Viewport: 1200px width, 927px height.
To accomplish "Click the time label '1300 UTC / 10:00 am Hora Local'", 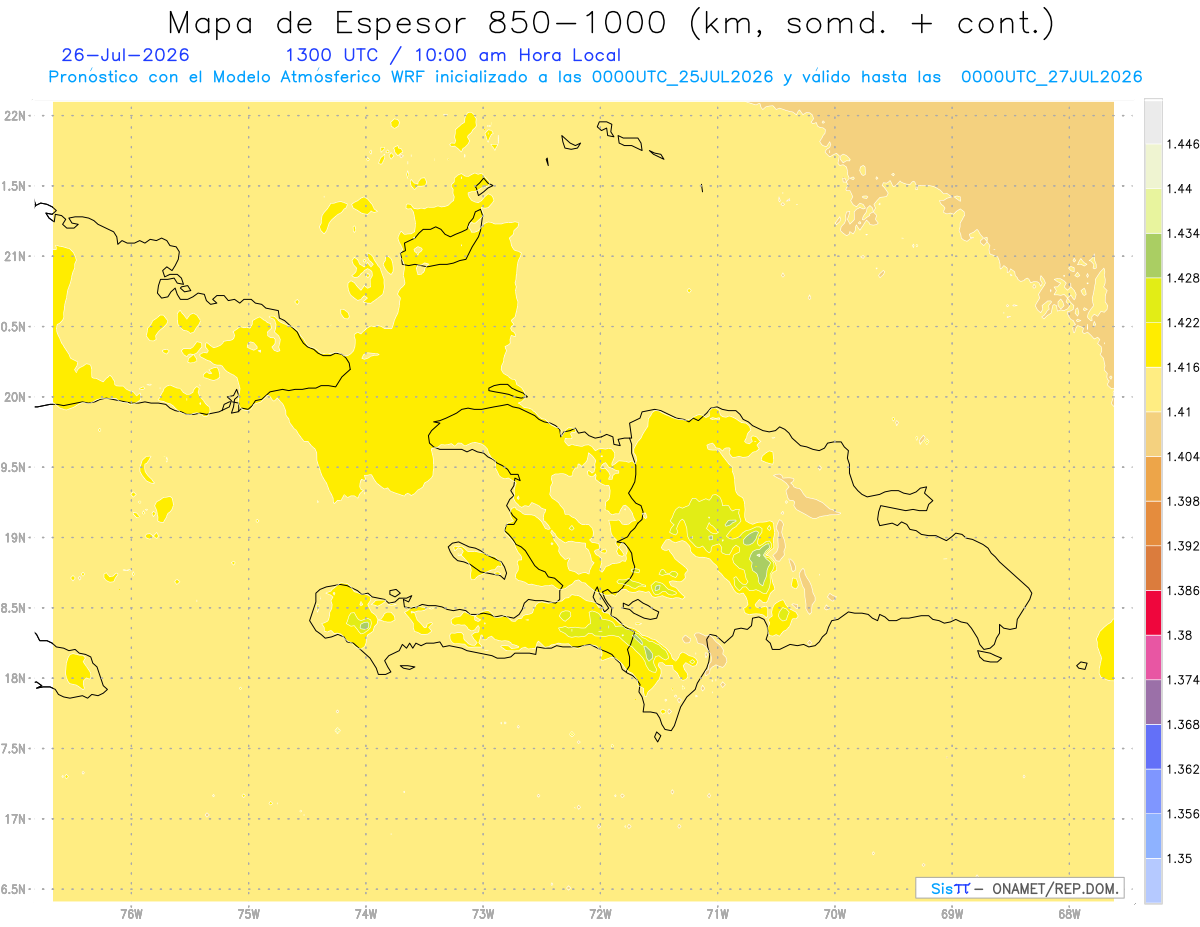I will [x=453, y=55].
